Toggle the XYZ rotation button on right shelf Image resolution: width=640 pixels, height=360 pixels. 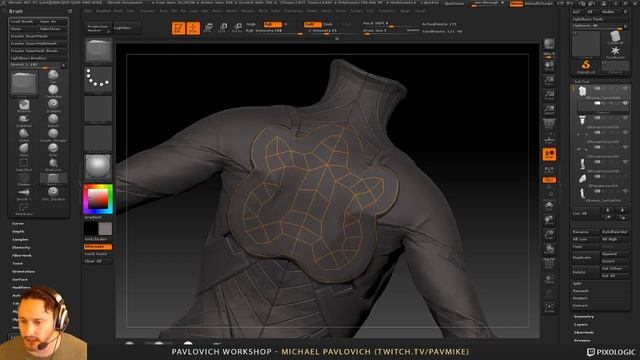tap(549, 180)
